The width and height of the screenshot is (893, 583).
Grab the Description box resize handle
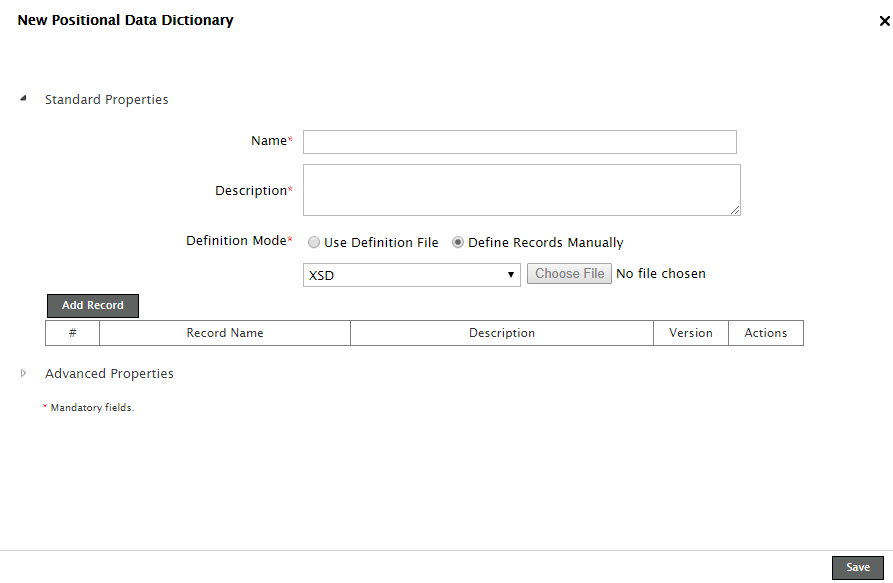pos(735,209)
